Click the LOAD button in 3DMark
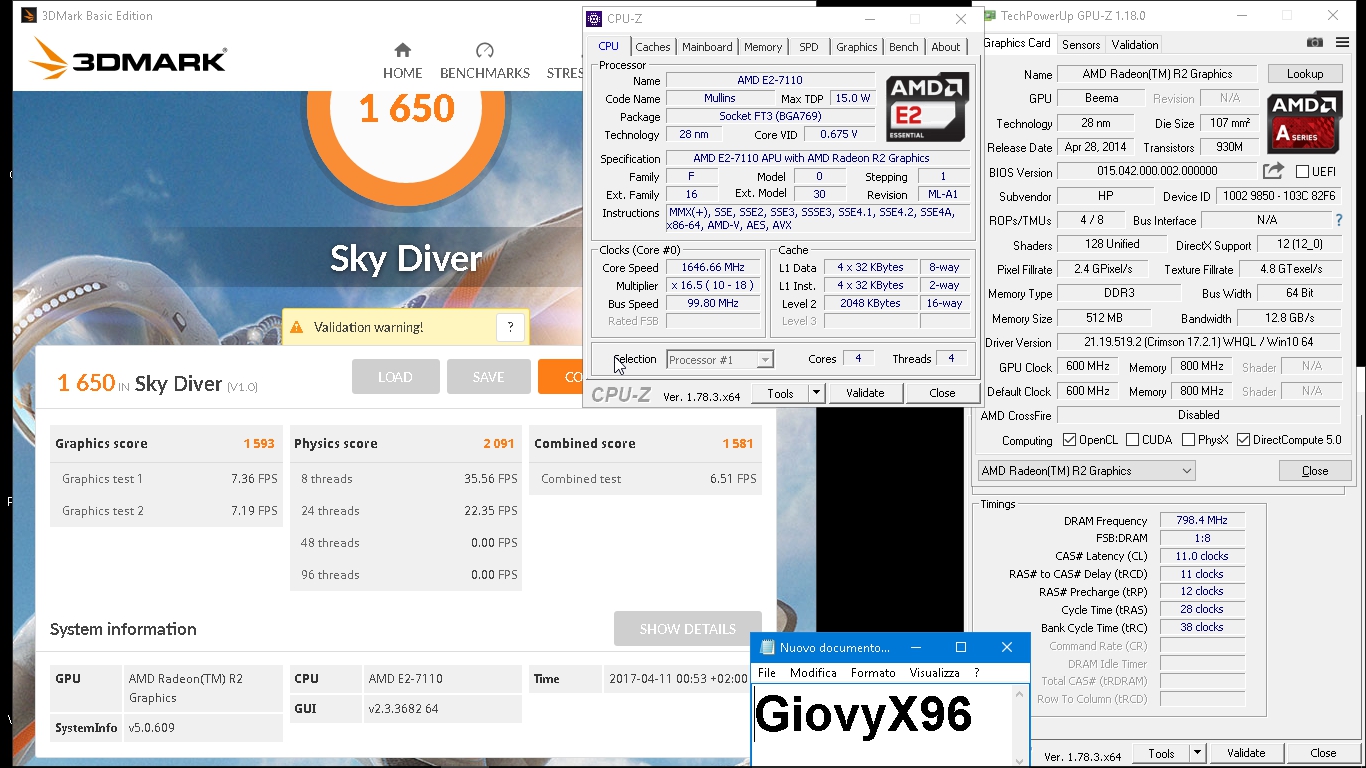The width and height of the screenshot is (1366, 768). pyautogui.click(x=395, y=377)
